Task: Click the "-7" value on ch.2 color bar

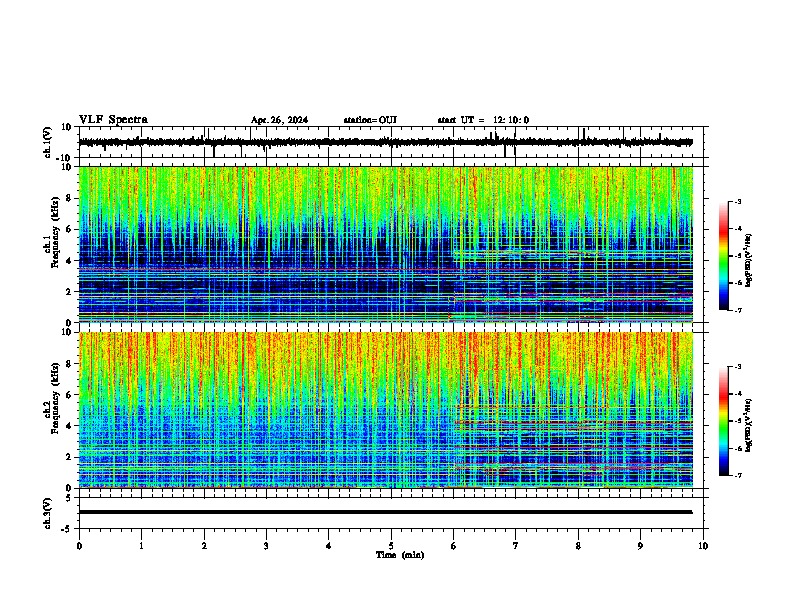Action: coord(737,476)
